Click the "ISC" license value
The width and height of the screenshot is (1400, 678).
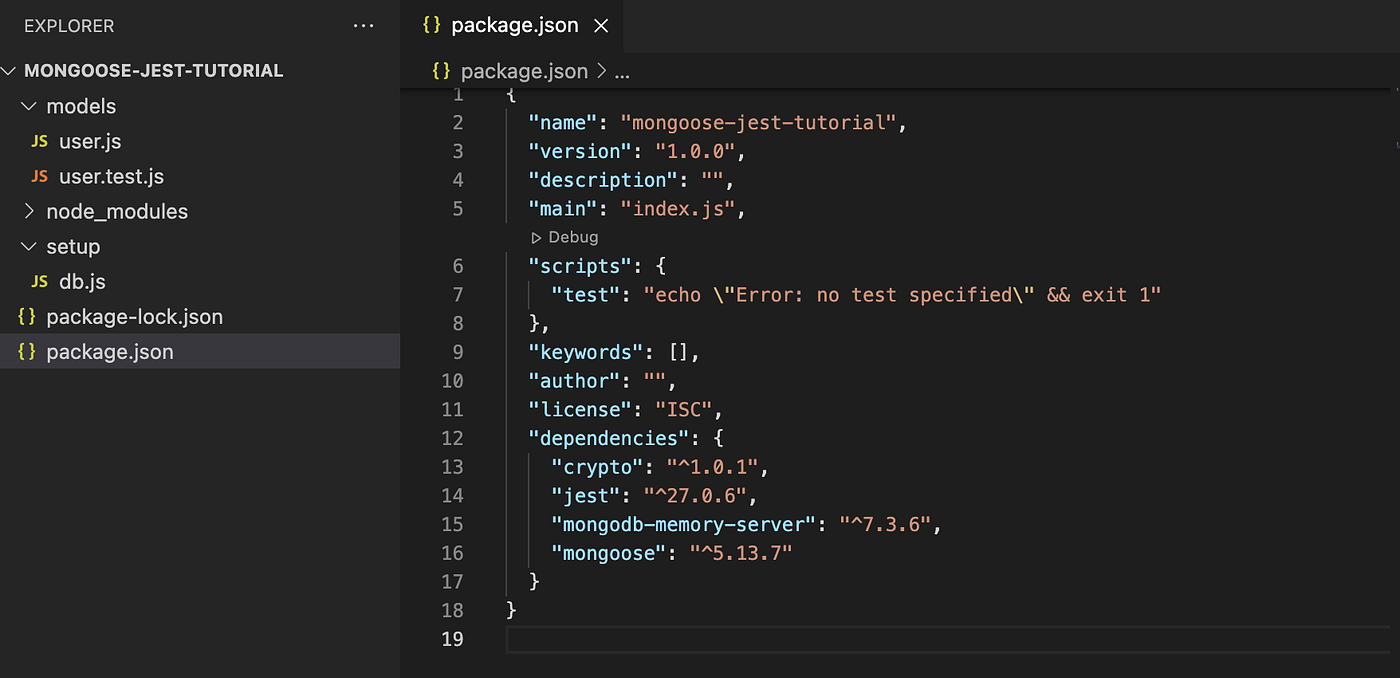pos(684,410)
